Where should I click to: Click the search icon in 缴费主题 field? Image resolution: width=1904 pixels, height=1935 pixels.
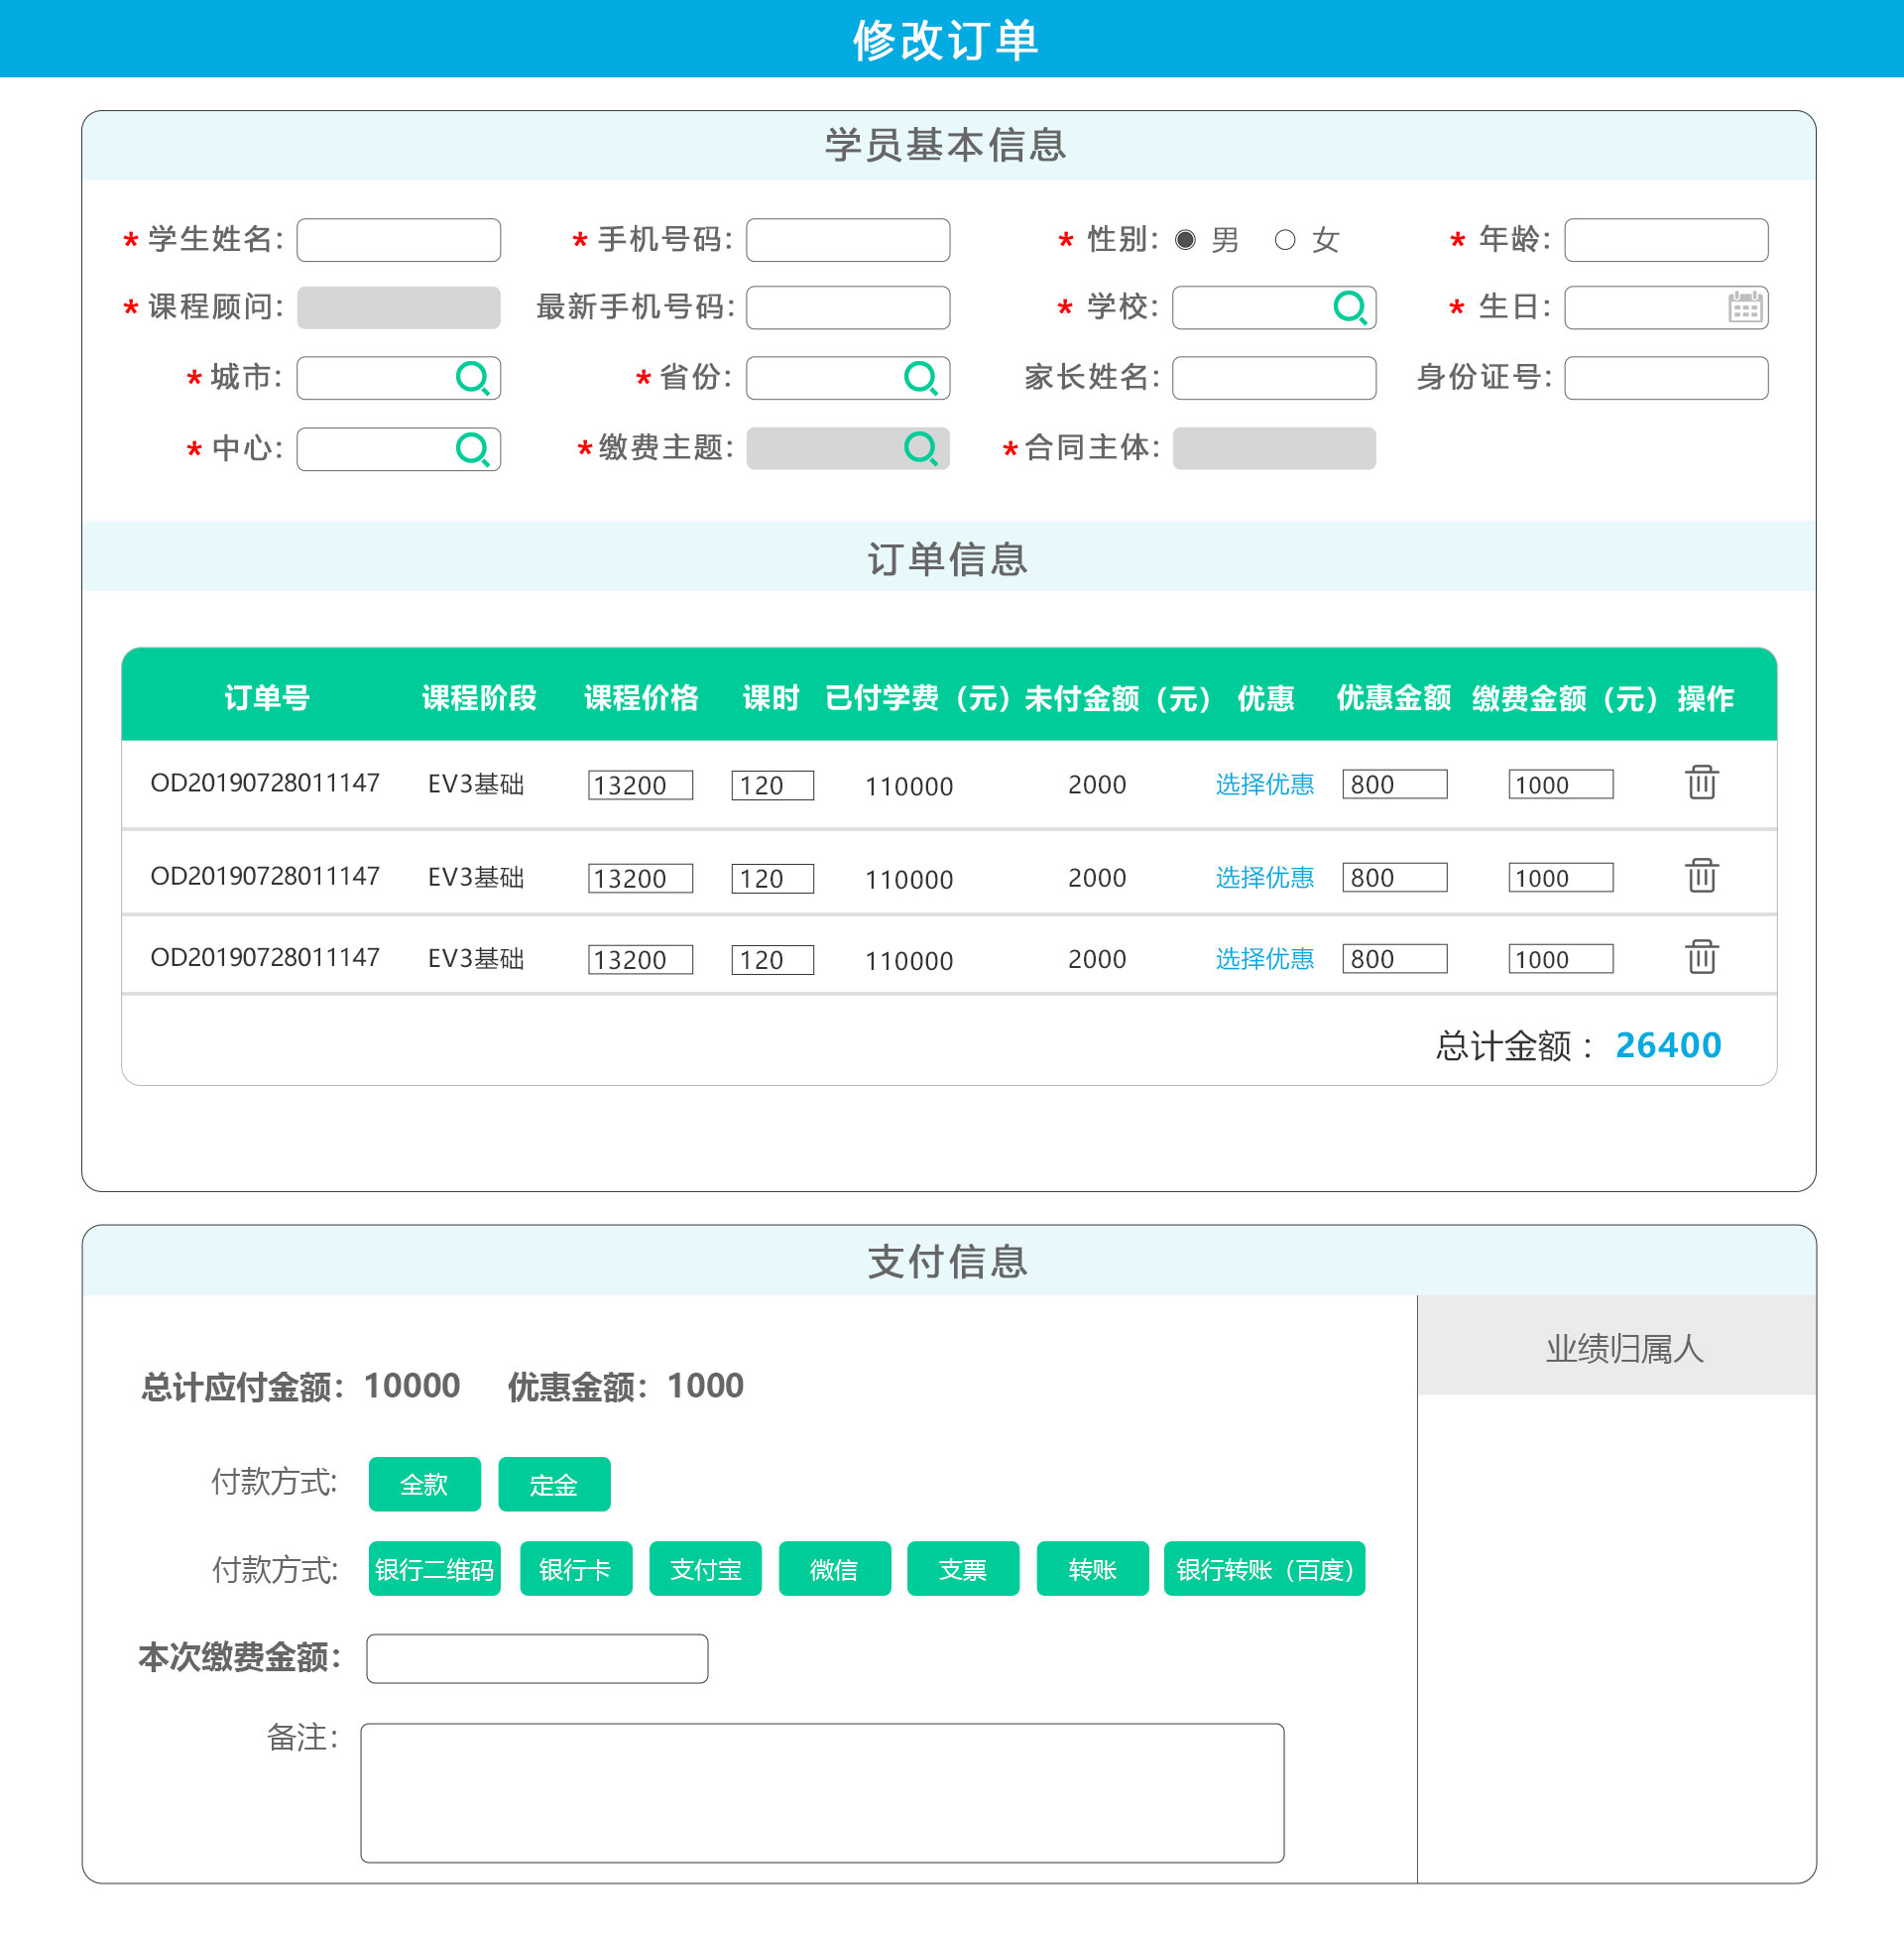(x=921, y=449)
